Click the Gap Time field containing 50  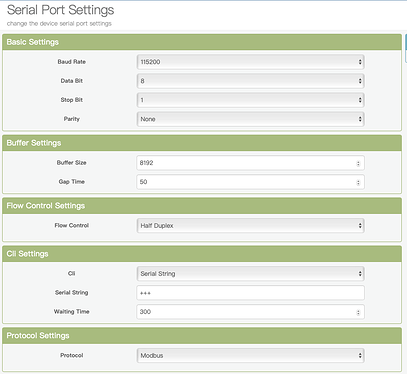coord(250,182)
